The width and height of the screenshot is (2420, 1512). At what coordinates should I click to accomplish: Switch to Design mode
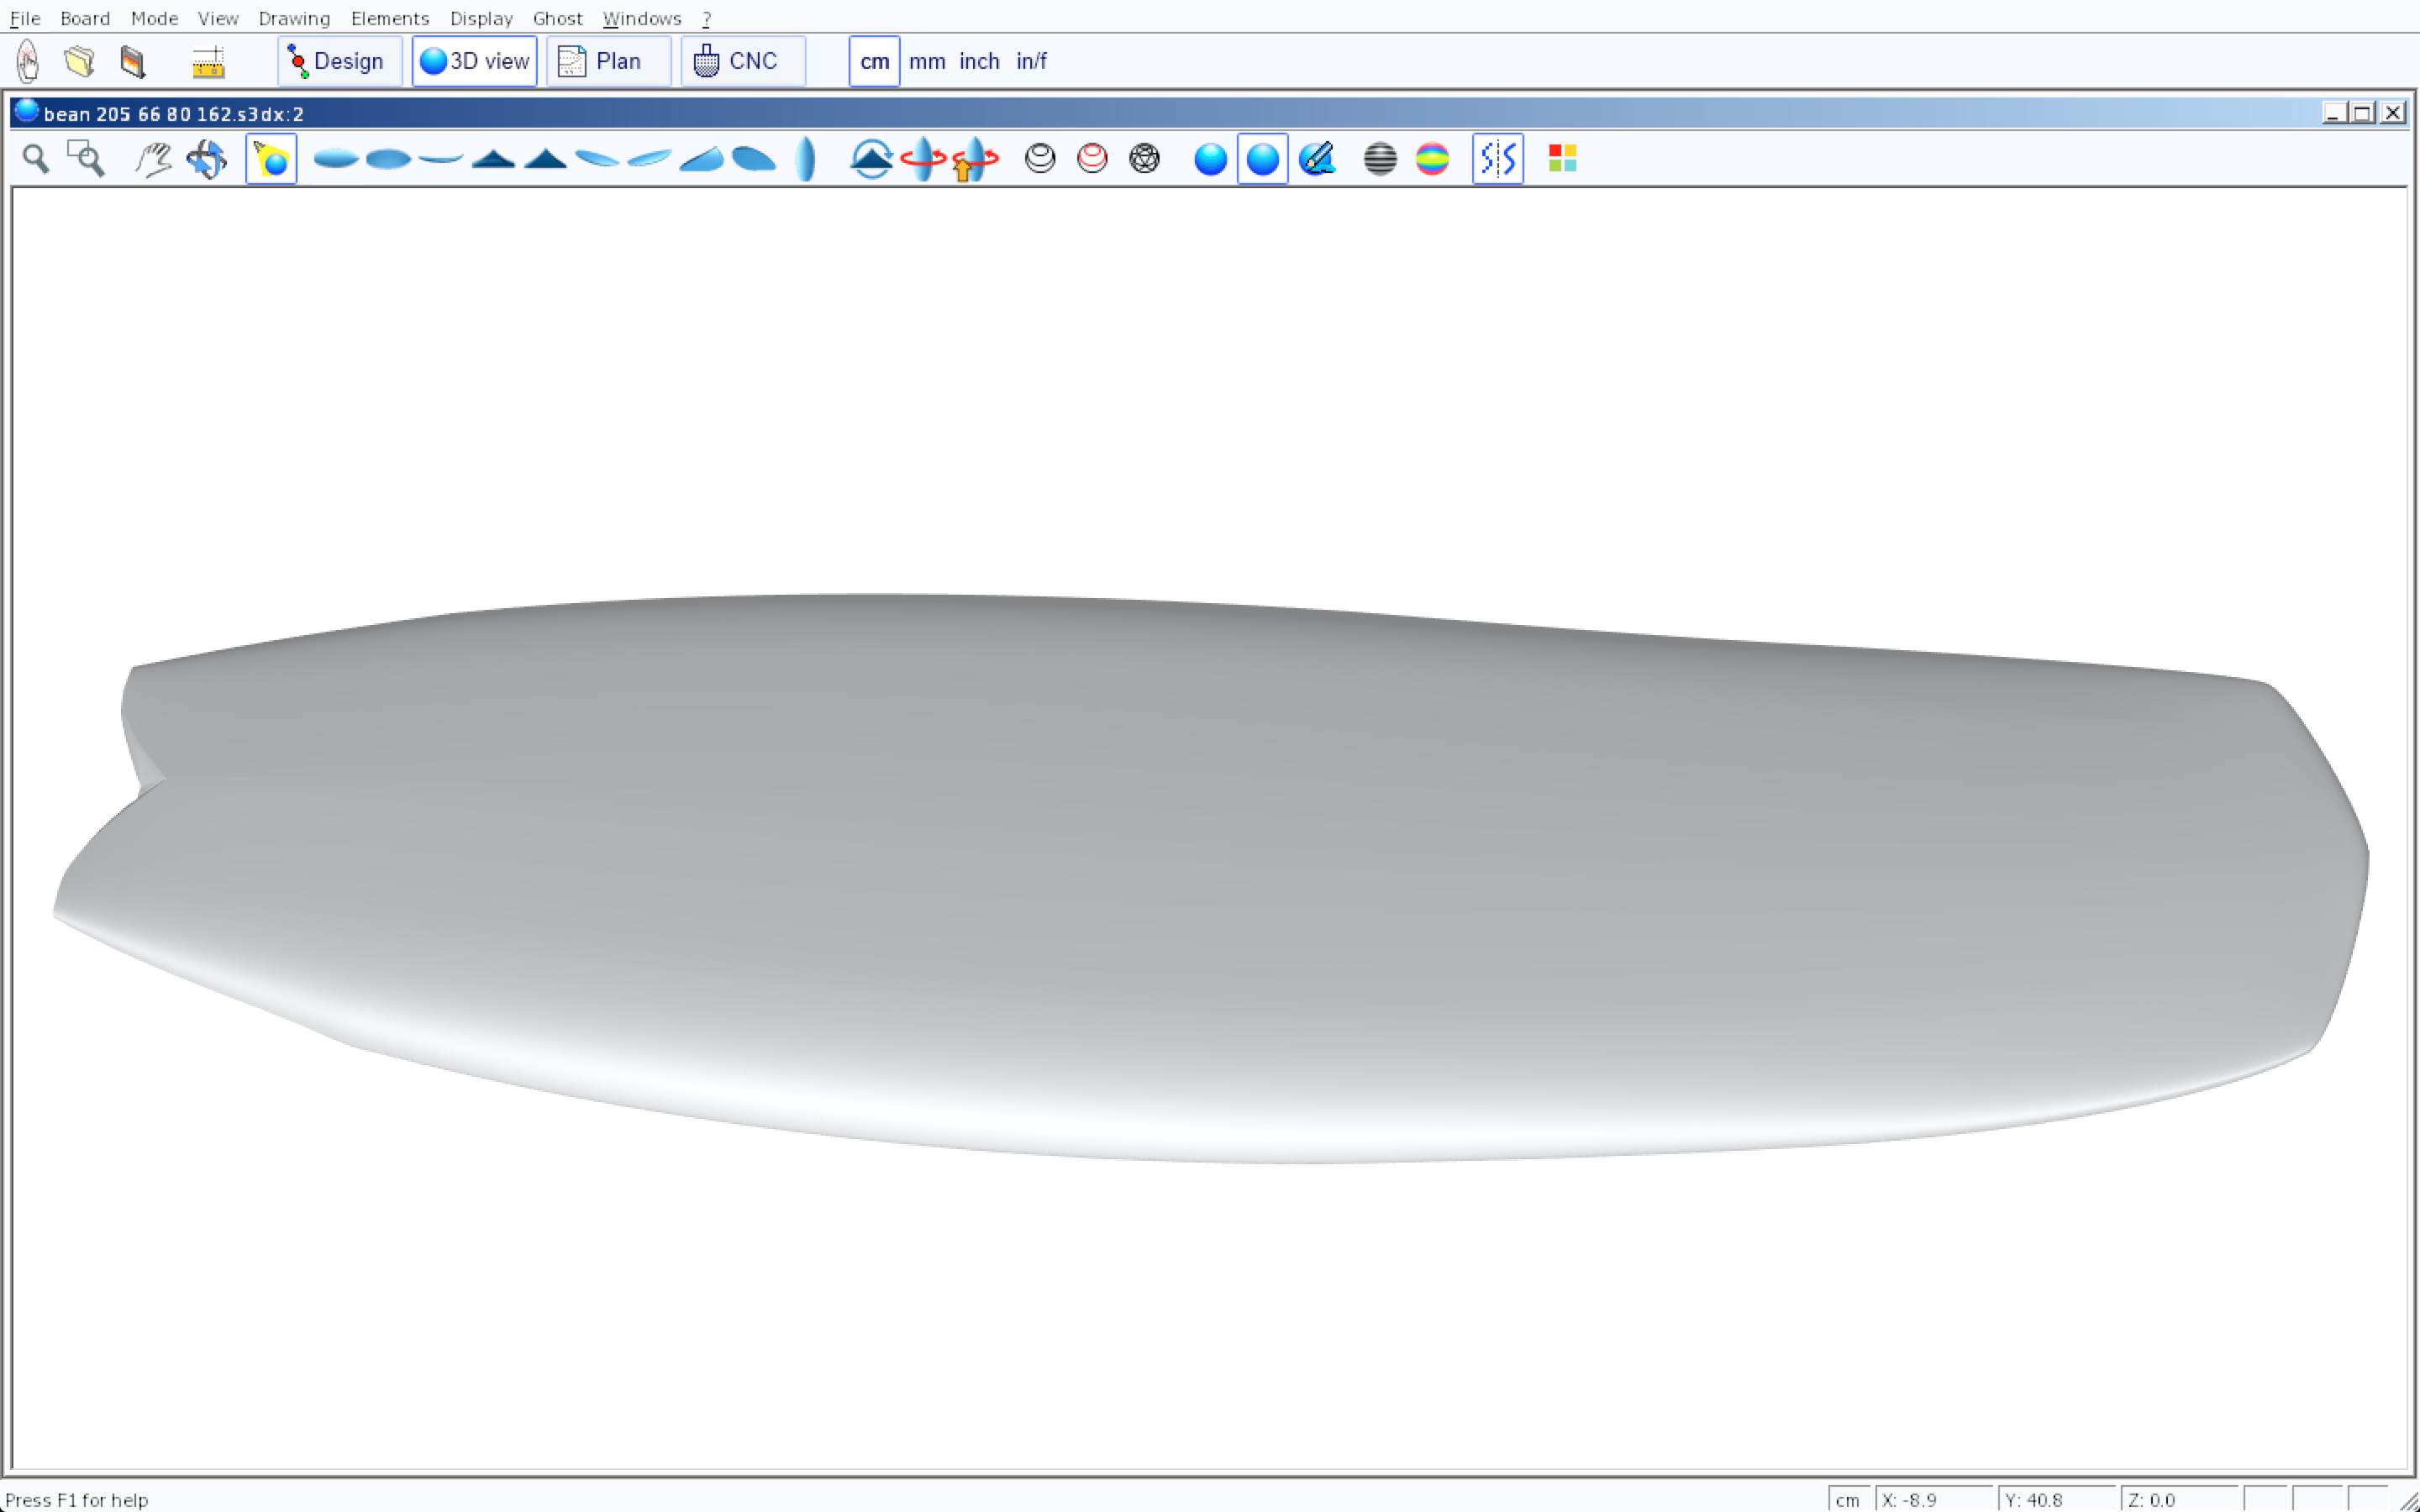(x=338, y=61)
